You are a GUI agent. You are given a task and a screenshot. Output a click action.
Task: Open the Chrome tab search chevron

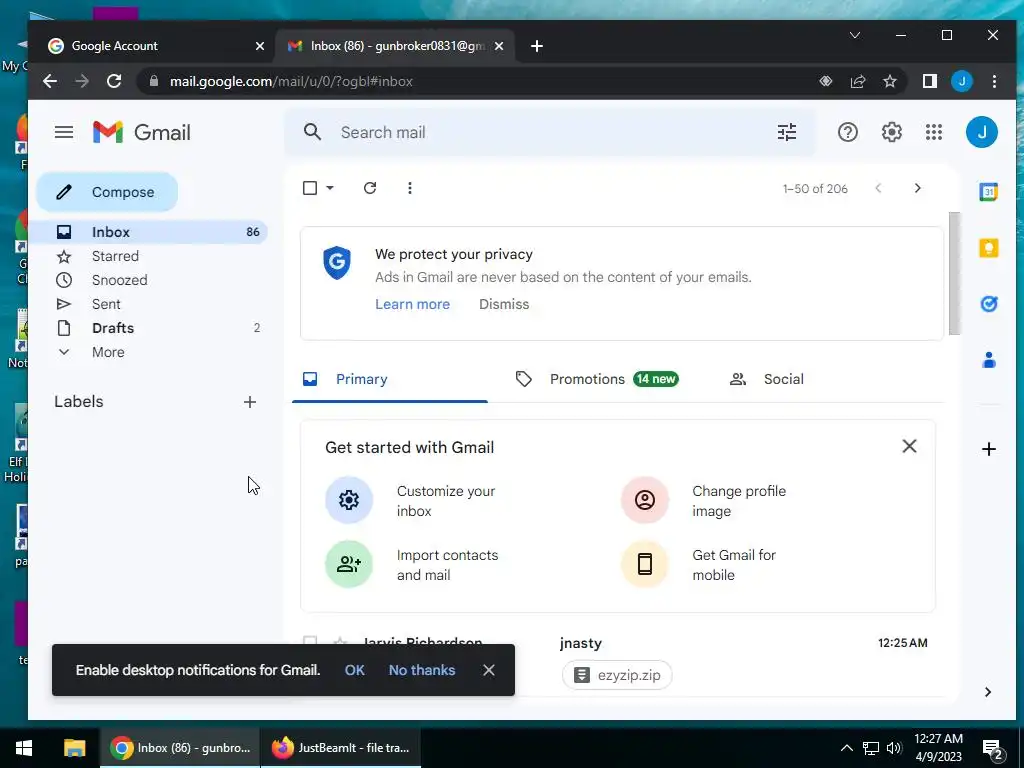(x=855, y=35)
